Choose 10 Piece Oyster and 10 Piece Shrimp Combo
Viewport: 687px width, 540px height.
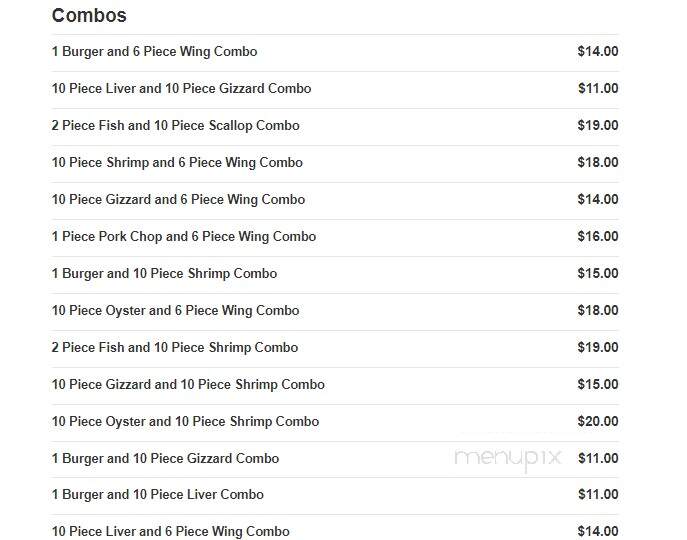[x=335, y=422]
